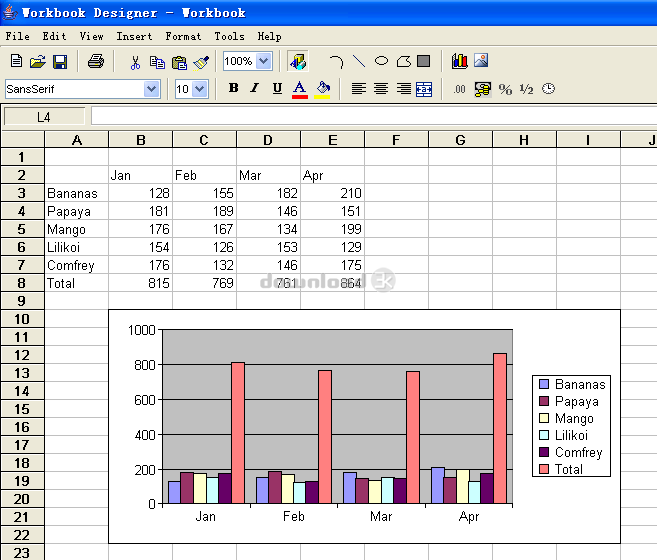Click the Apr Total bar in chart
The image size is (657, 560).
pyautogui.click(x=500, y=428)
